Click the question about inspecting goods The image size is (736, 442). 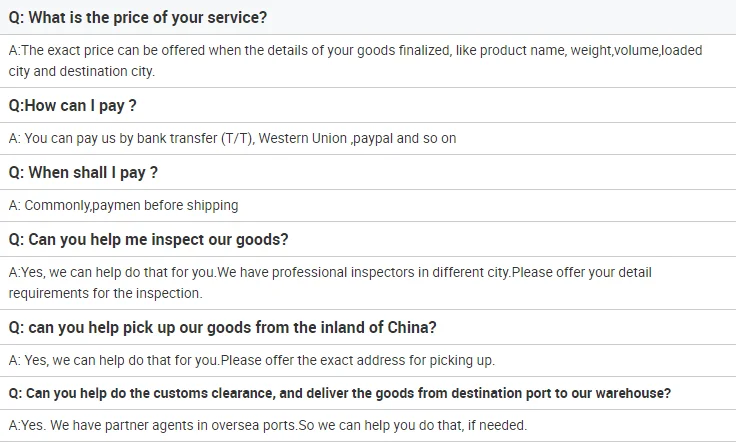pyautogui.click(x=148, y=239)
